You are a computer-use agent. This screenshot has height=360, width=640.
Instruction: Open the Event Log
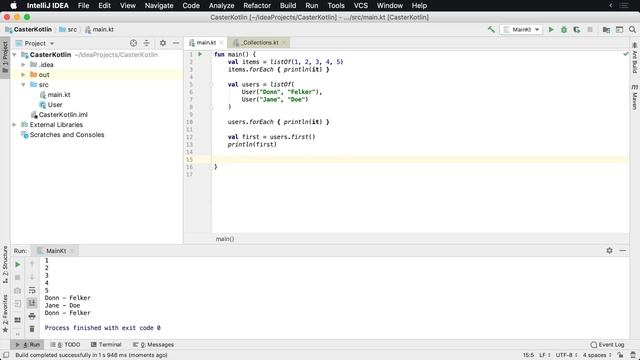point(607,344)
